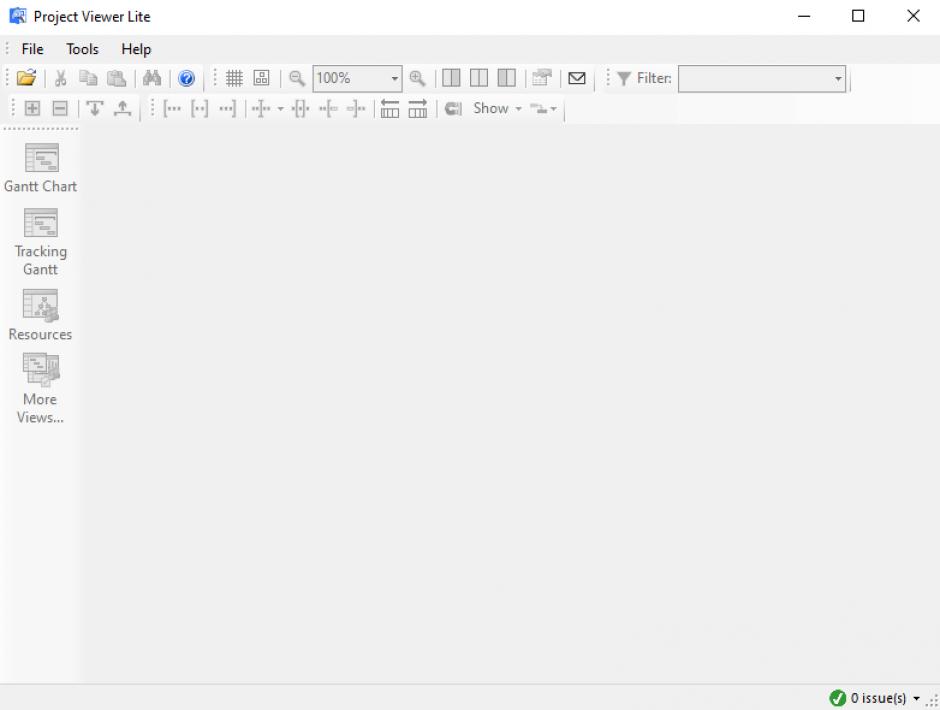Click the bracketed fit timescale icon
This screenshot has width=940, height=710.
click(x=300, y=109)
